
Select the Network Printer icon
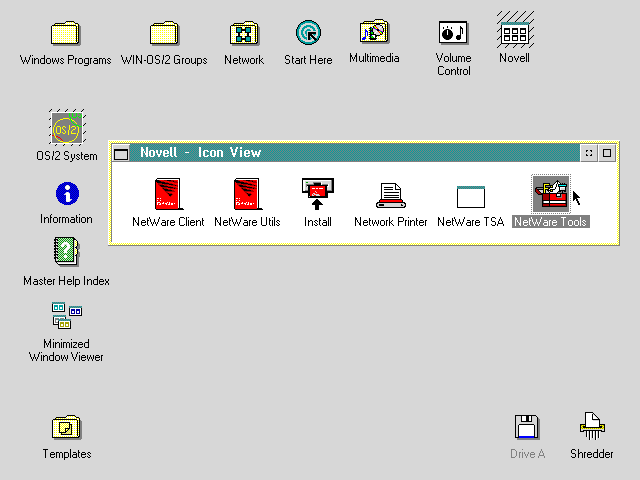click(391, 195)
